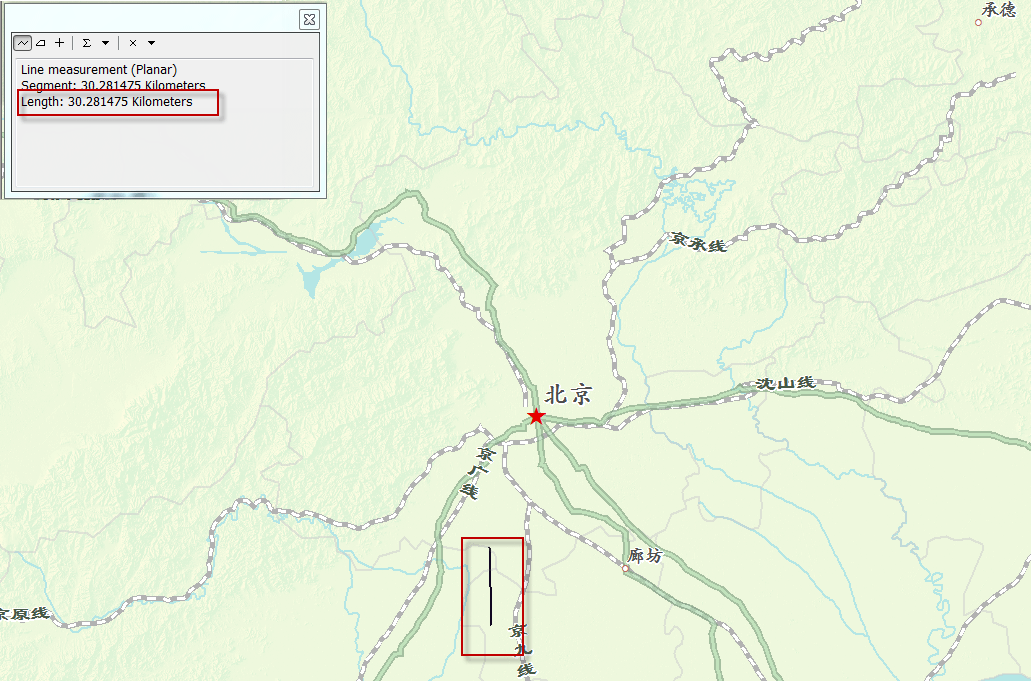Select the Measure Feature plus tool
This screenshot has width=1031, height=681.
pos(59,43)
